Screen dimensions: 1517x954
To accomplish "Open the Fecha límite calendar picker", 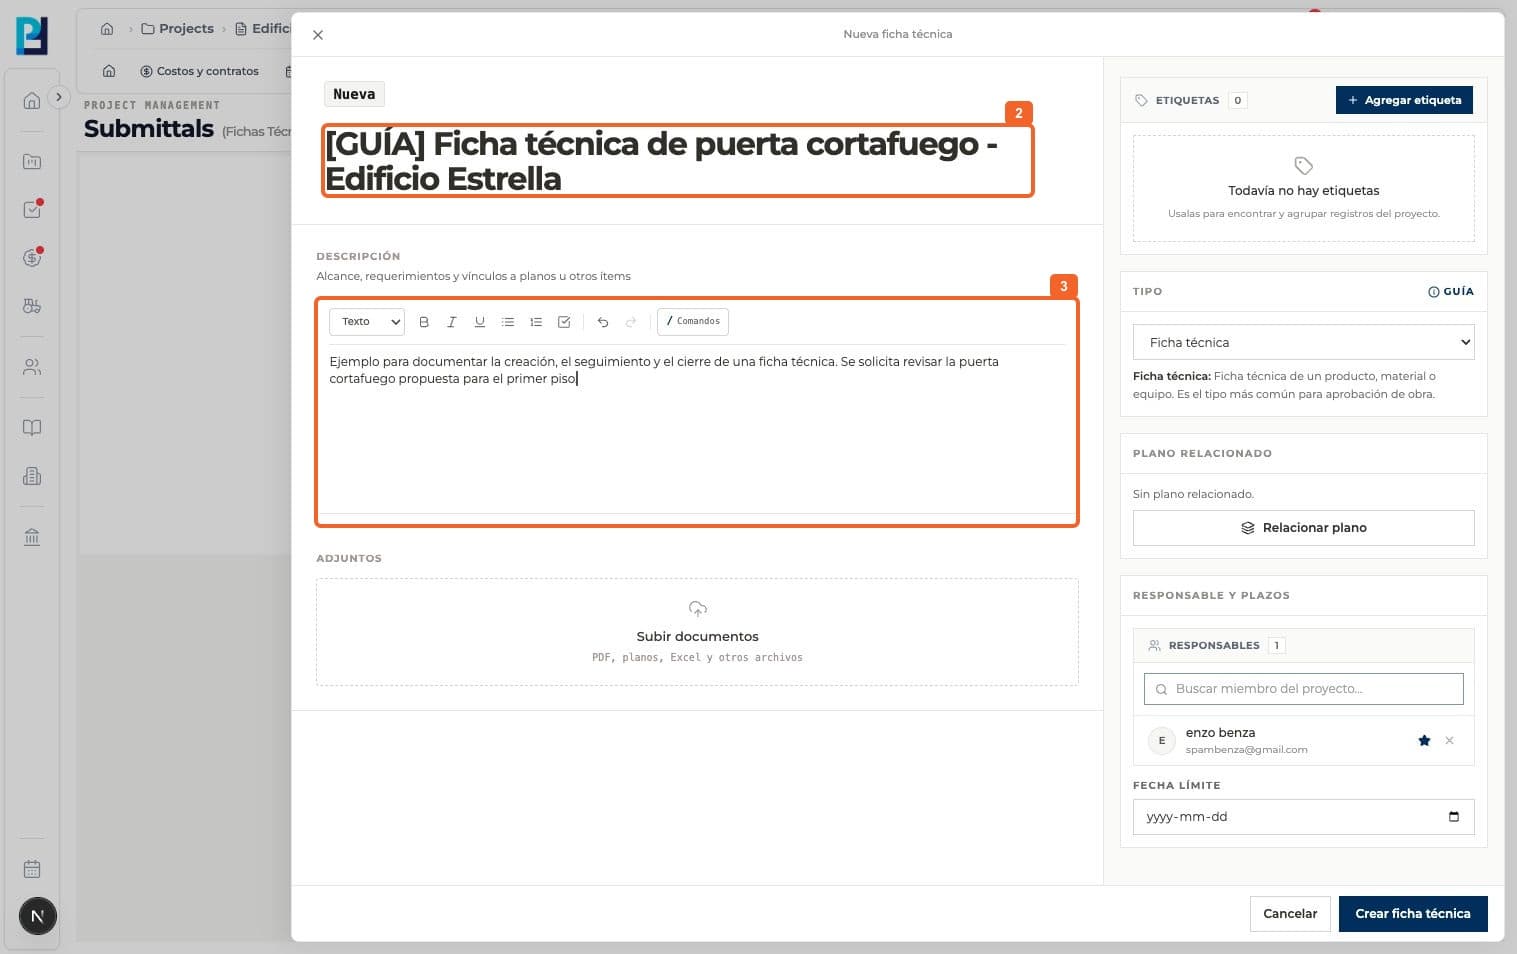I will tap(1454, 817).
